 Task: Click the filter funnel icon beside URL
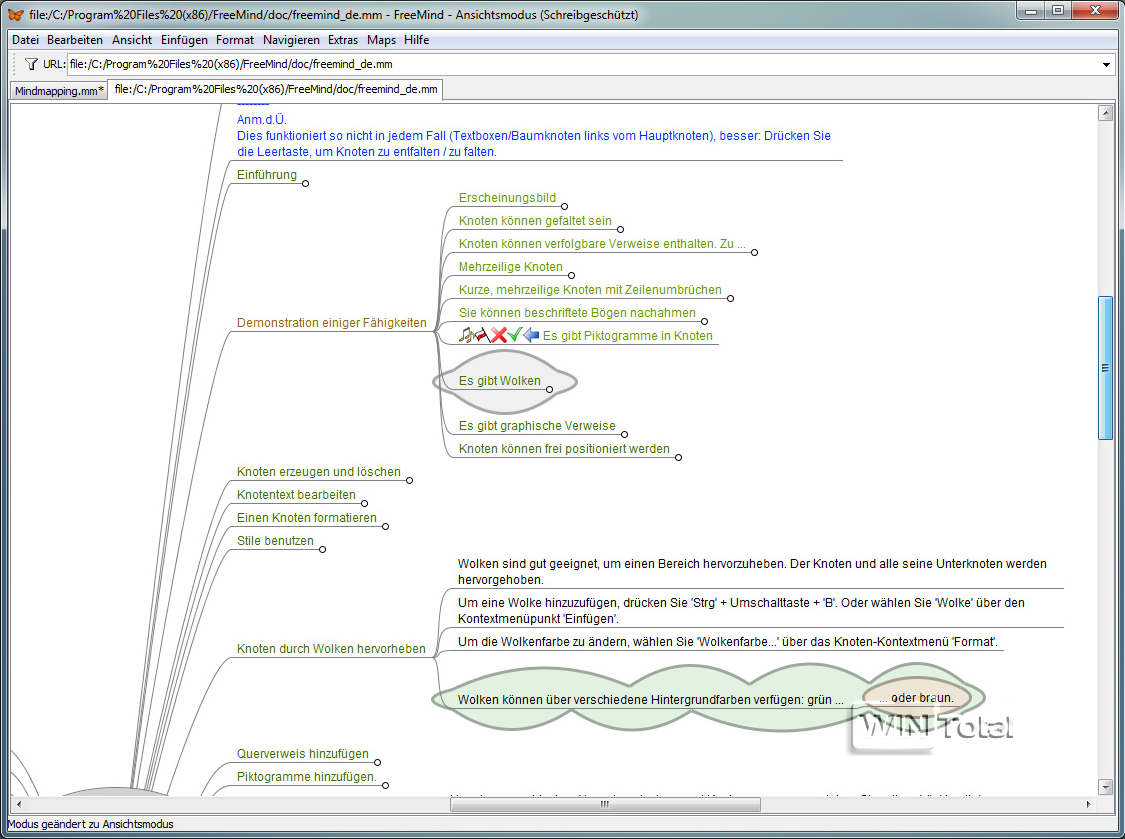31,64
